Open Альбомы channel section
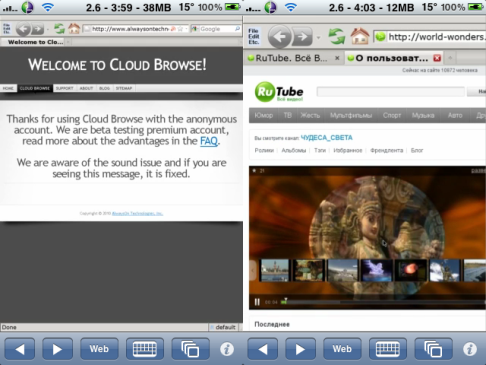This screenshot has height=365, width=486. pyautogui.click(x=293, y=150)
